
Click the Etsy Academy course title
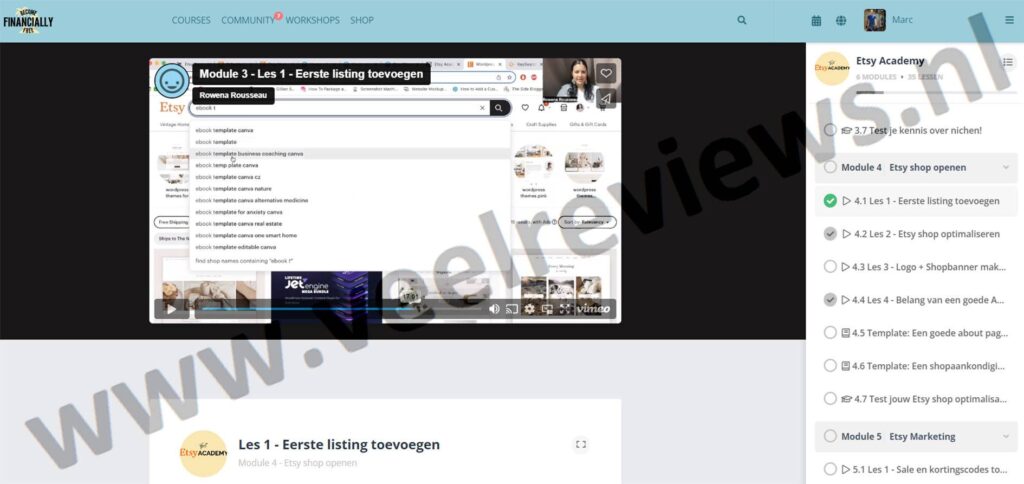point(890,61)
